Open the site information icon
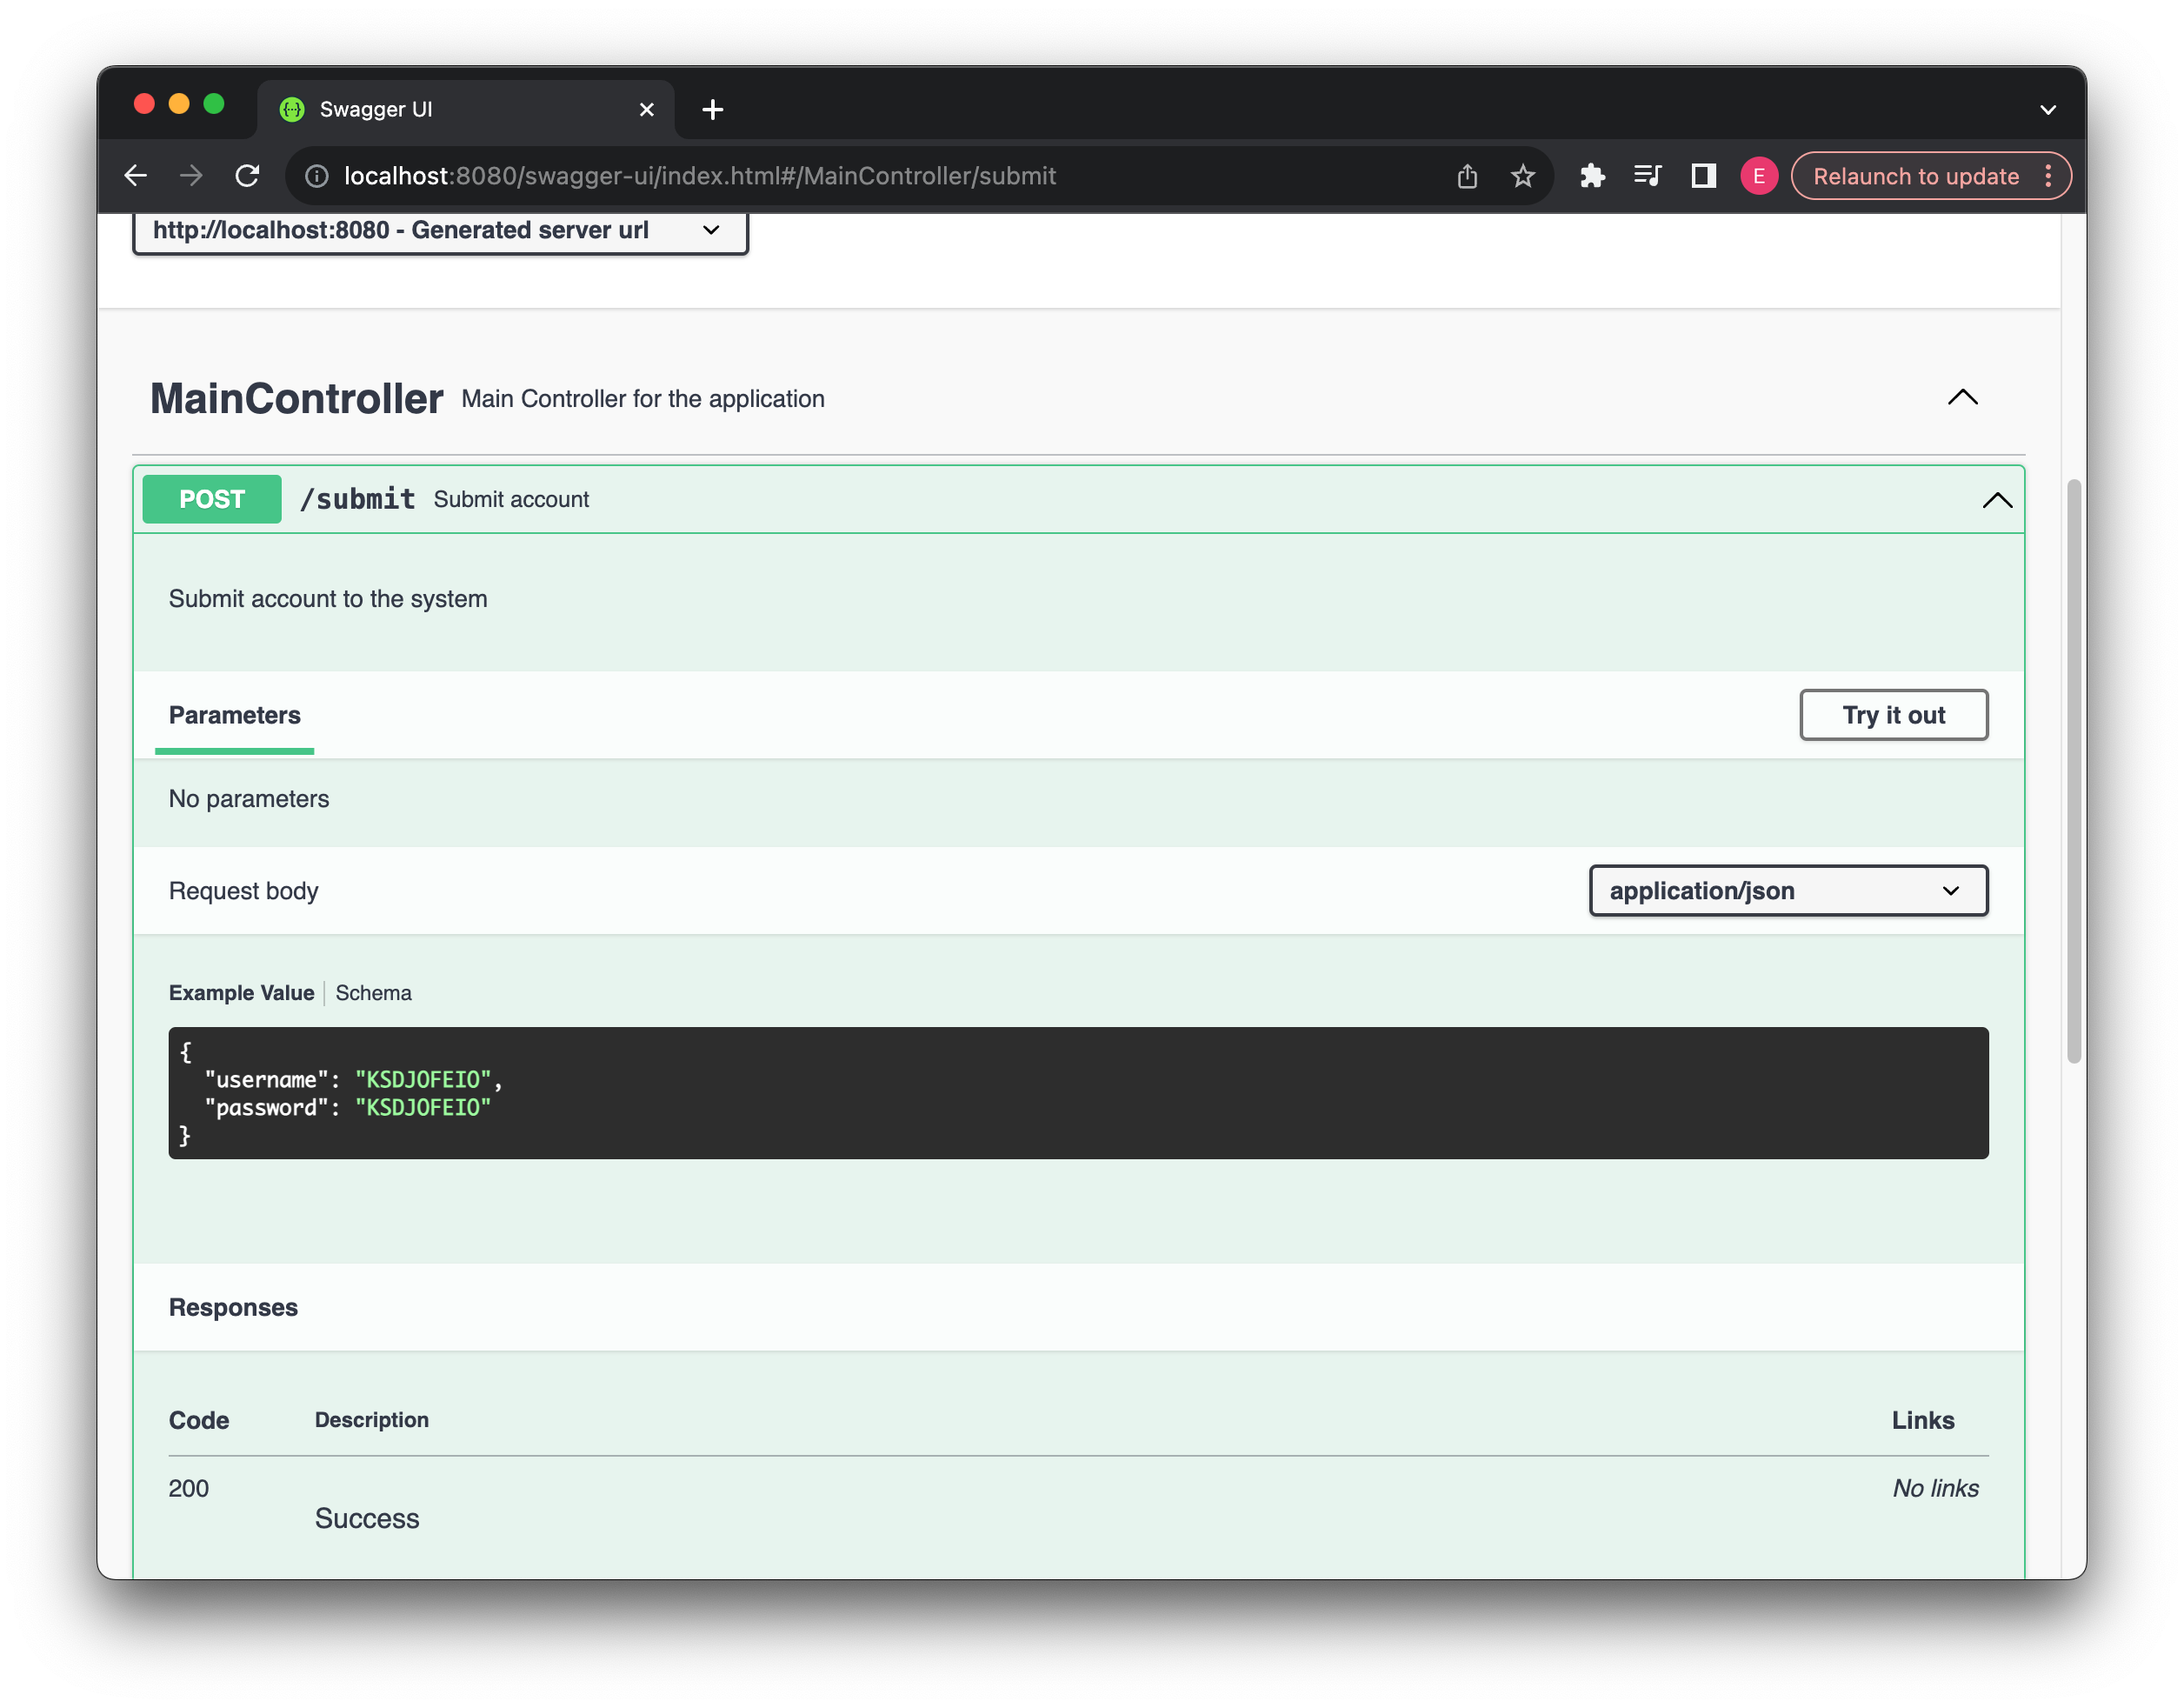This screenshot has height=1708, width=2184. [x=317, y=176]
